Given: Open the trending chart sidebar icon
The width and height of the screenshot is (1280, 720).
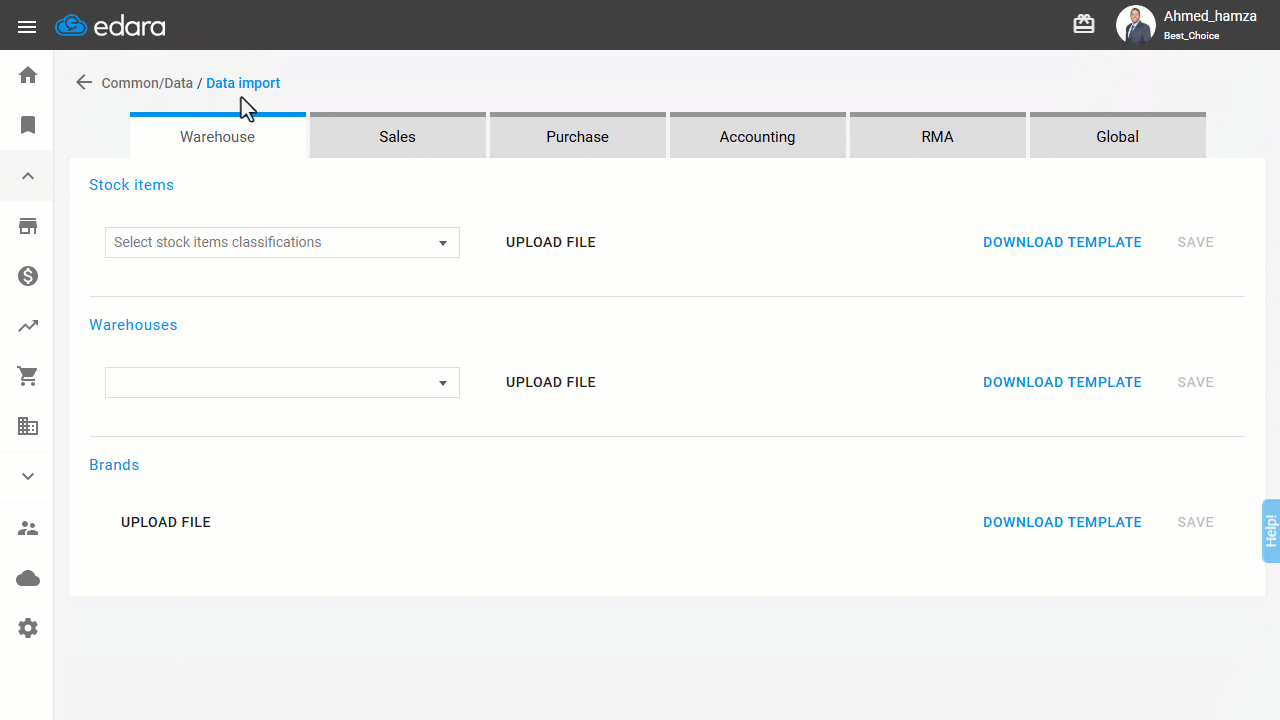Looking at the screenshot, I should point(28,326).
